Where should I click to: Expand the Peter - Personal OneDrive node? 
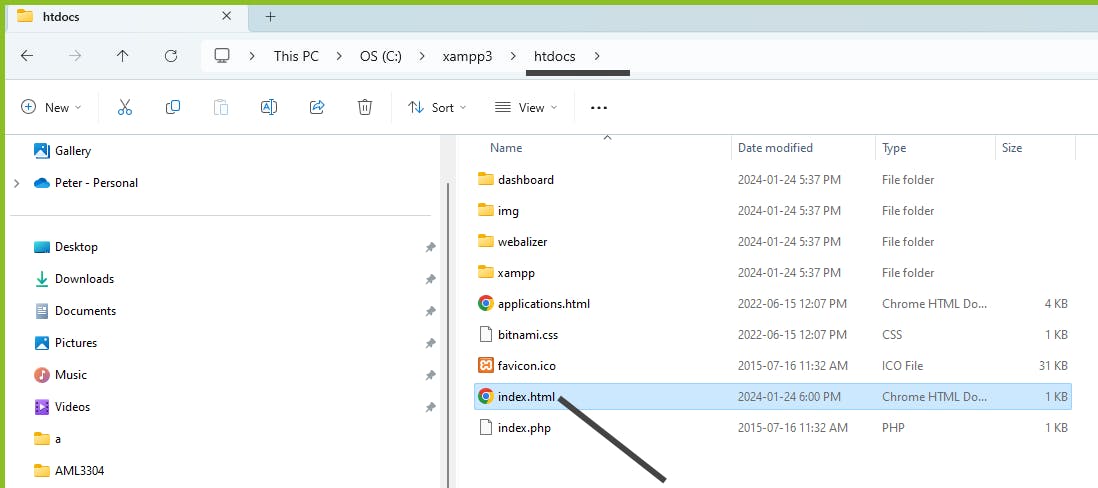[16, 183]
